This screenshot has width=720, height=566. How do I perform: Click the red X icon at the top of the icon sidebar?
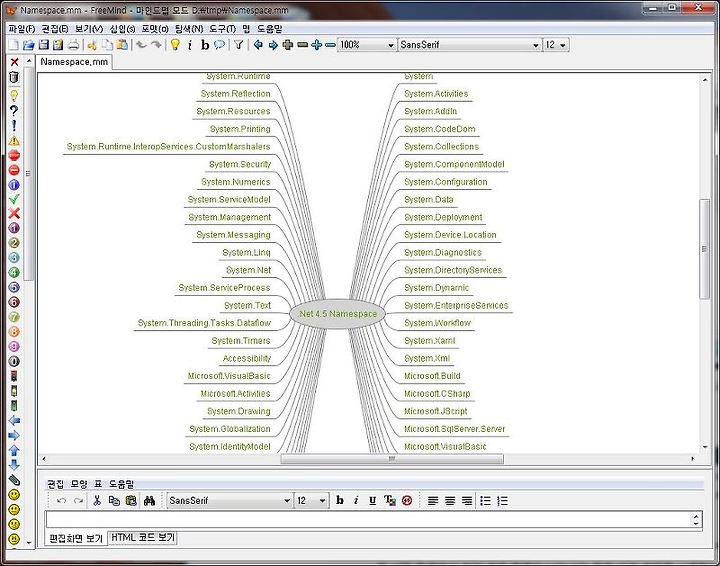coord(14,62)
